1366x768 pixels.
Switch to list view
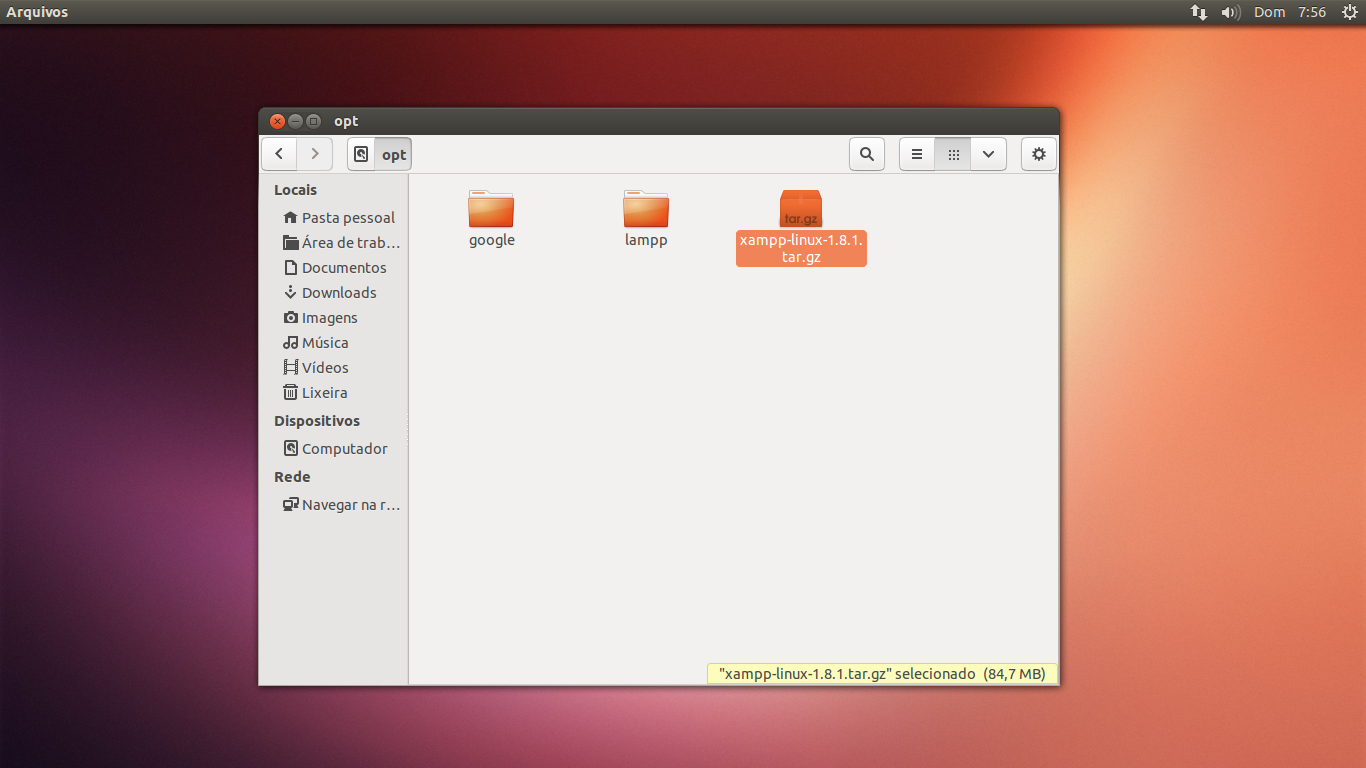click(x=916, y=154)
